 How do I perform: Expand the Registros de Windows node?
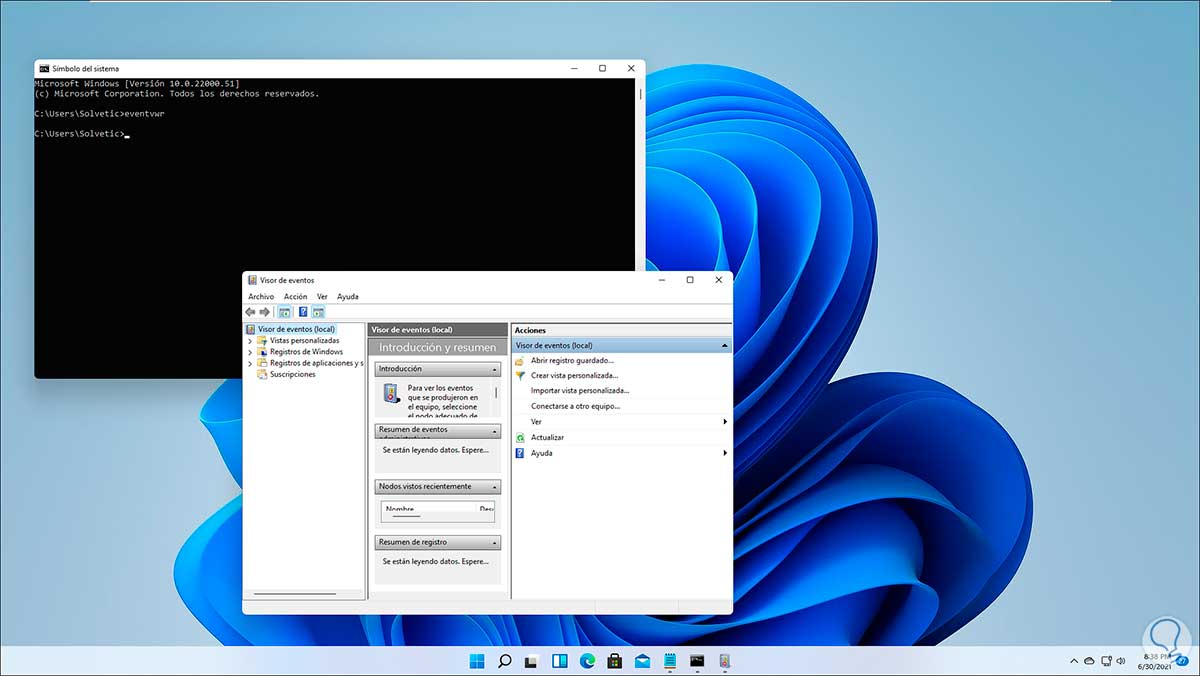[x=250, y=352]
